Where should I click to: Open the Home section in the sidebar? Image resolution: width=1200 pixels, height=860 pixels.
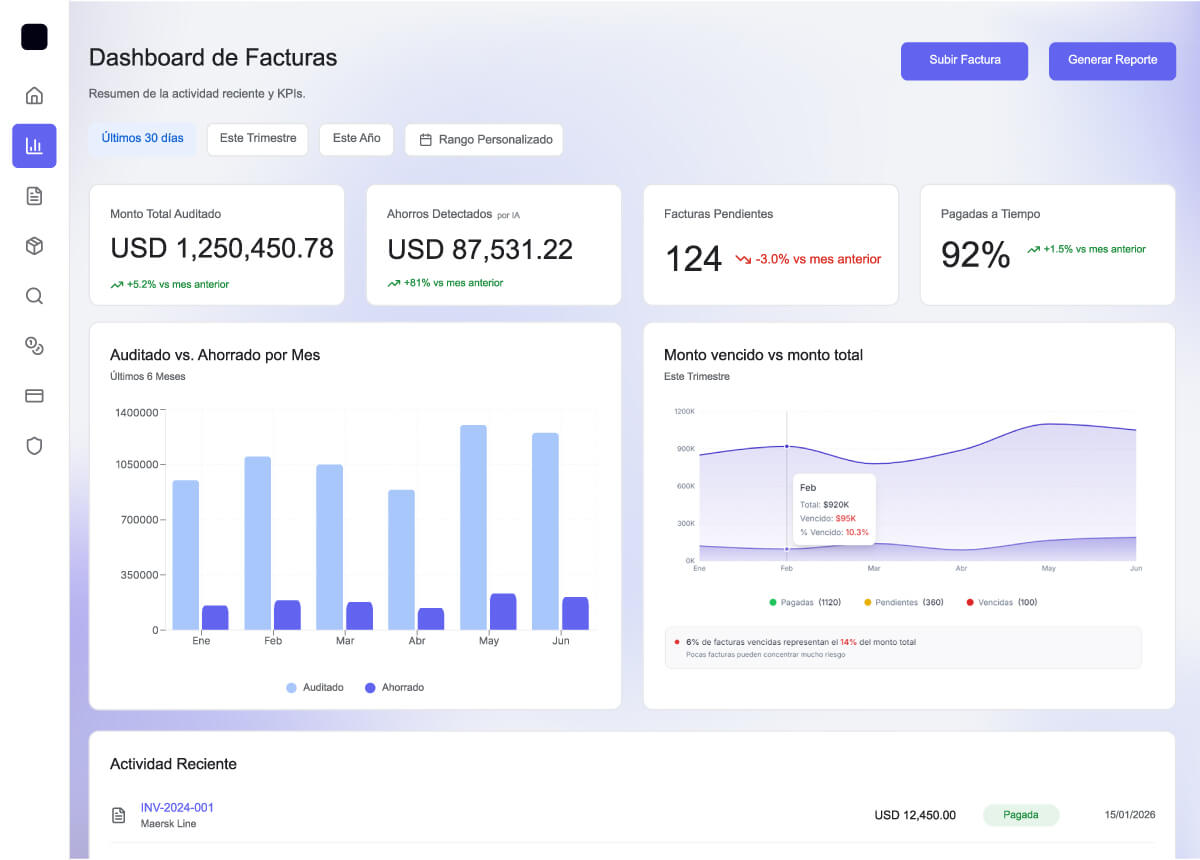(x=34, y=95)
